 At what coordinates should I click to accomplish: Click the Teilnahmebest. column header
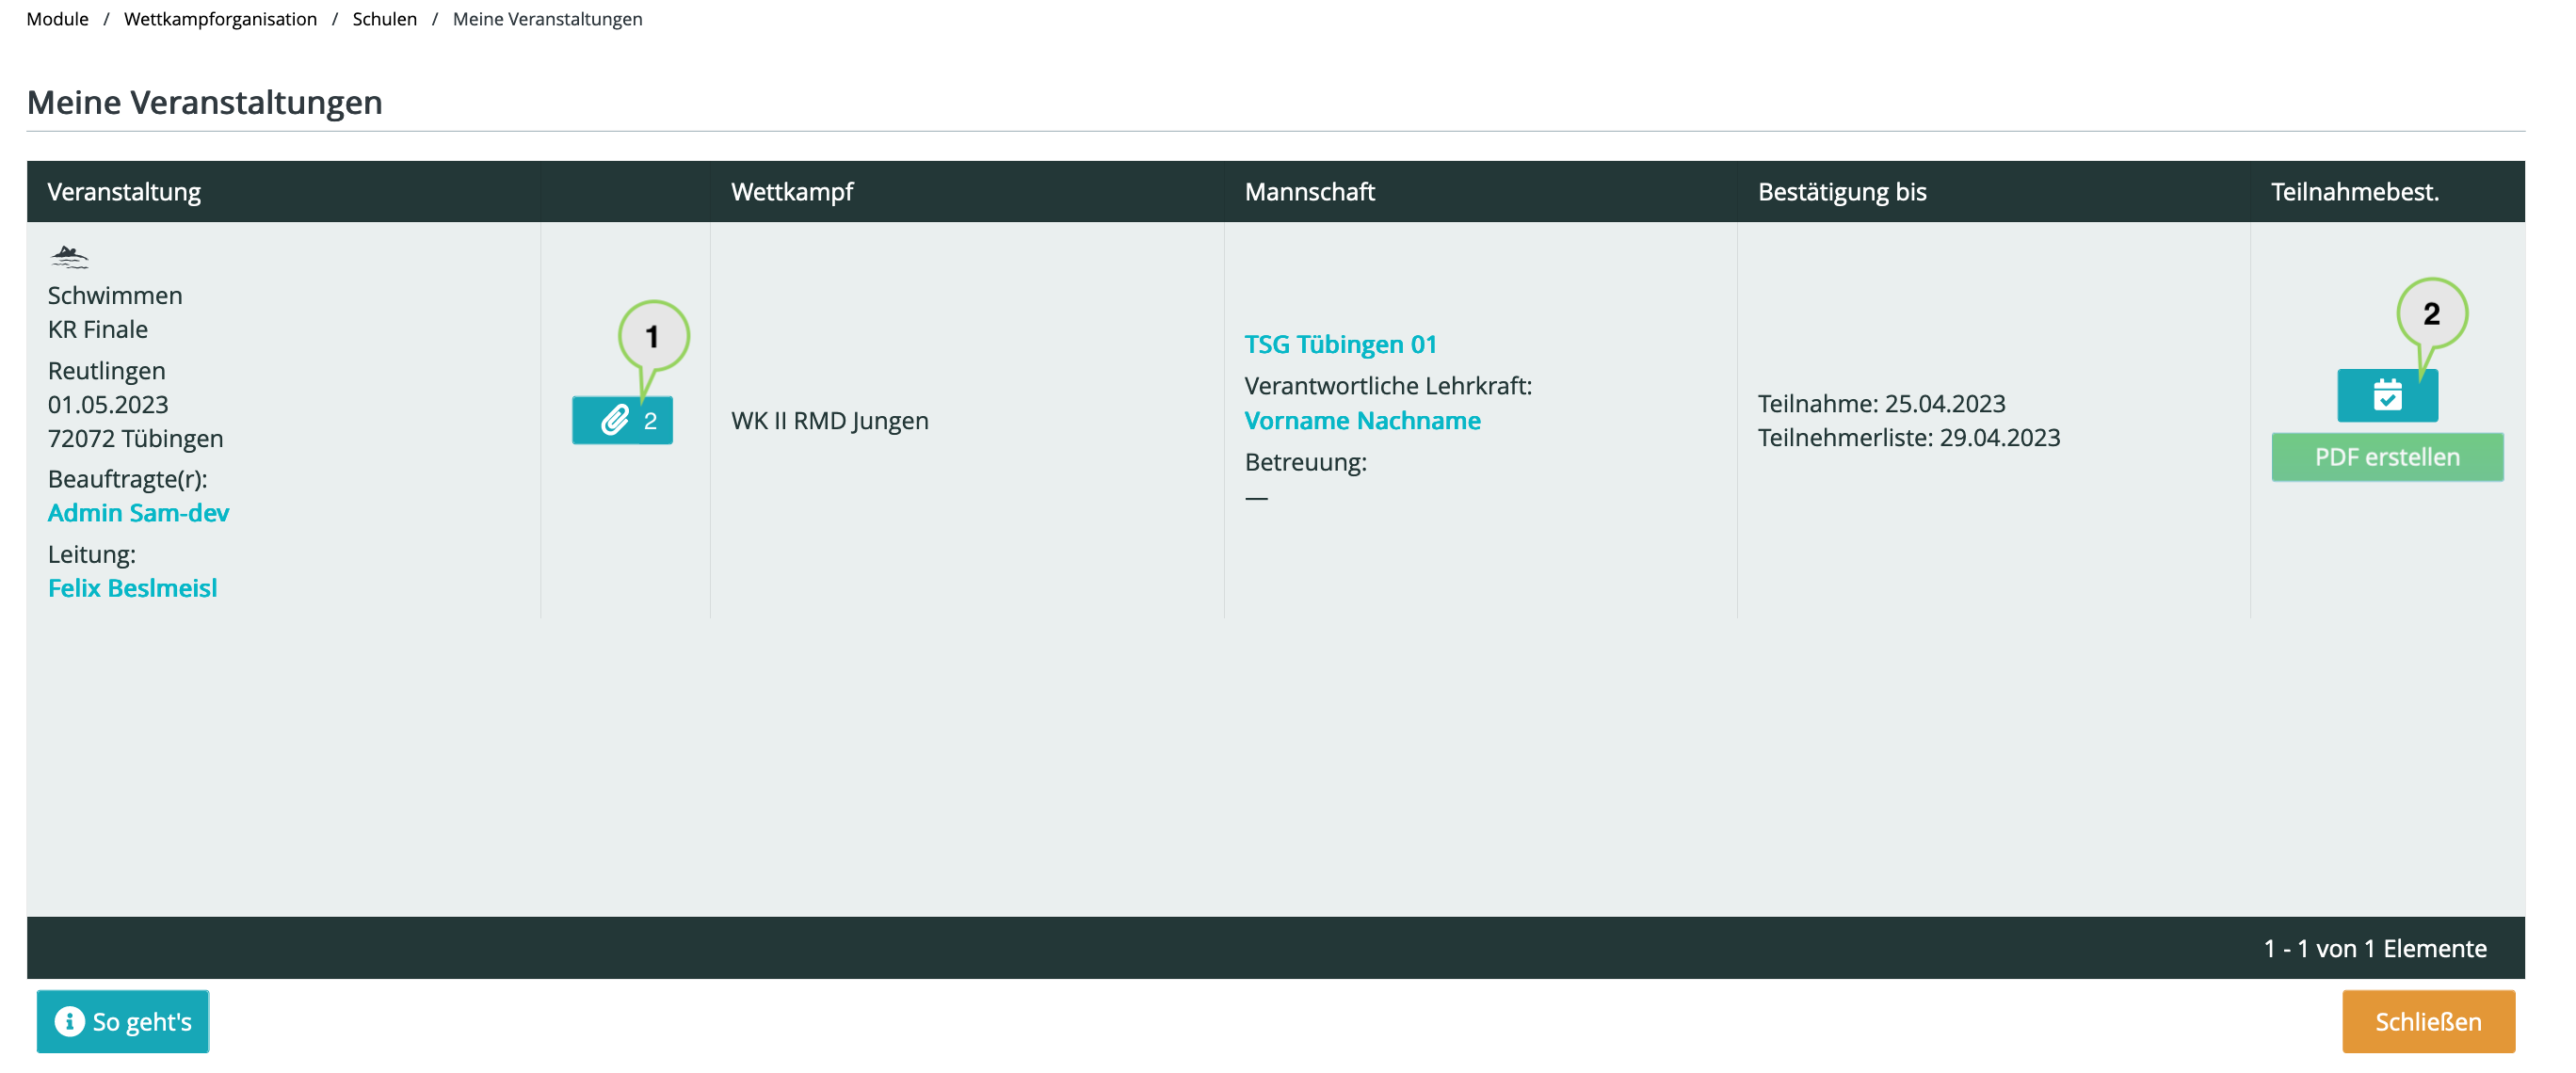[x=2353, y=191]
